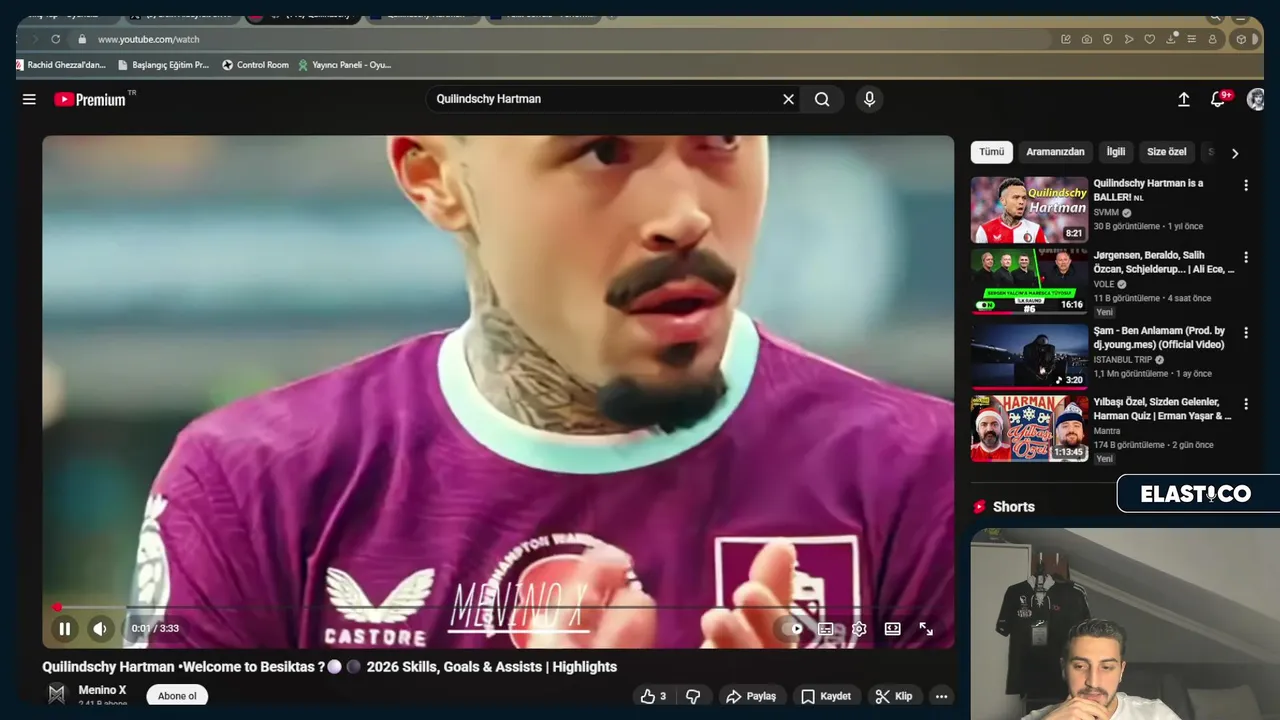Open browser screenshot camera icon
The width and height of the screenshot is (1280, 720).
tap(1086, 39)
